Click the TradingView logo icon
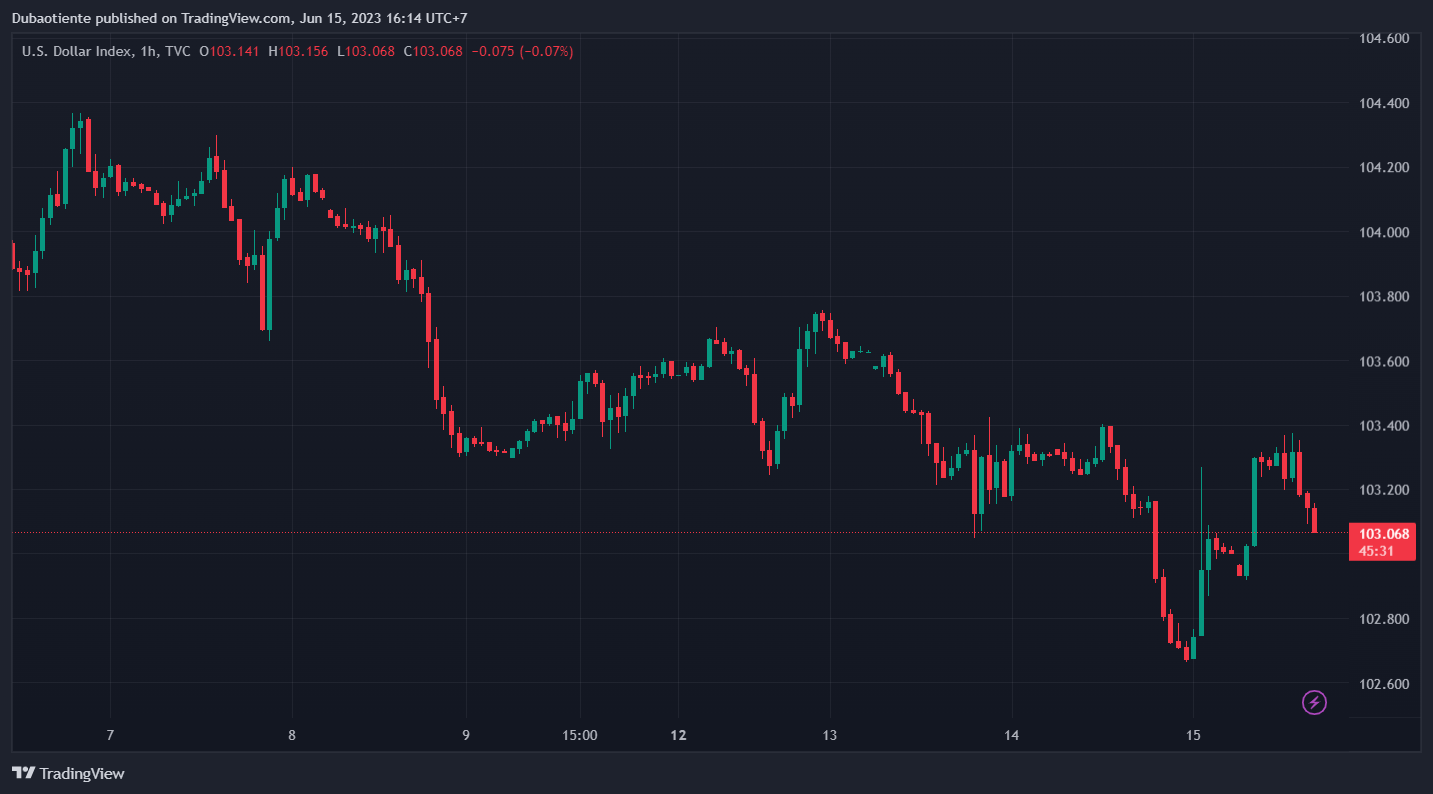The image size is (1433, 794). [24, 773]
